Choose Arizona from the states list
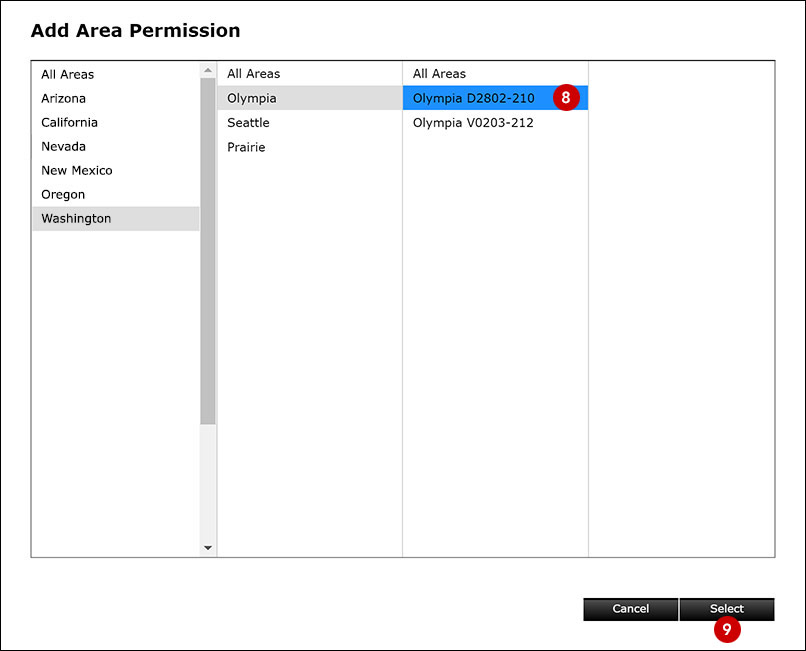 [64, 98]
